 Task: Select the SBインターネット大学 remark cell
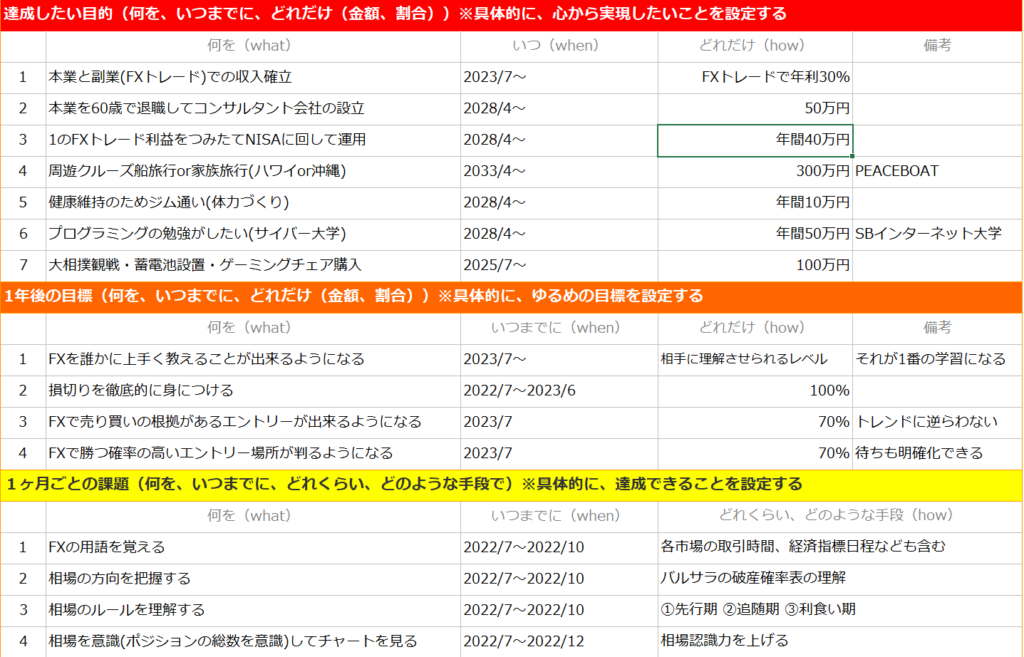pos(936,233)
